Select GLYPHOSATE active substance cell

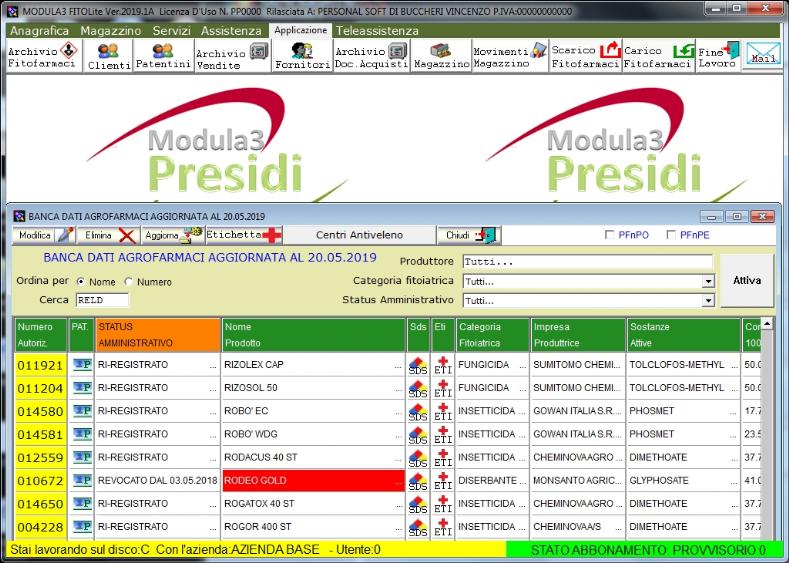click(x=683, y=480)
